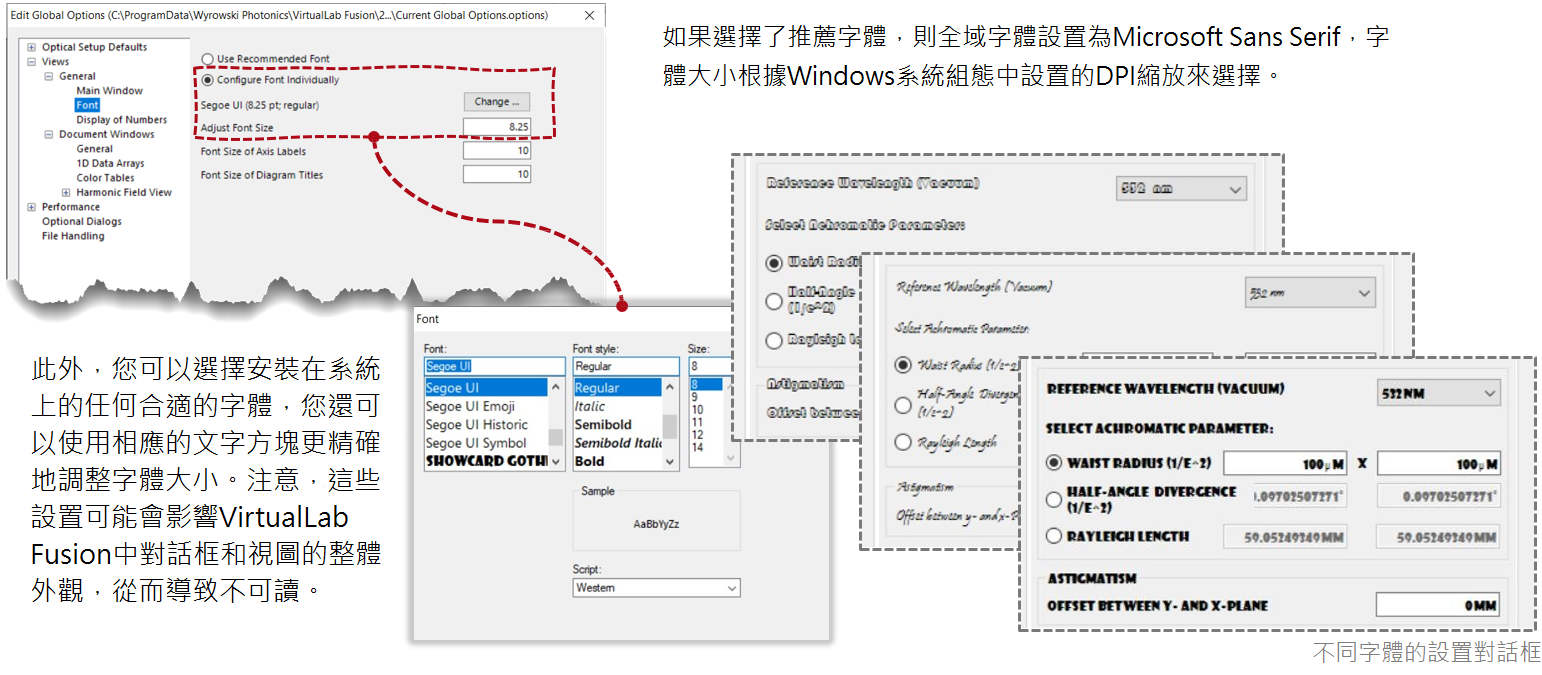Image resolution: width=1542 pixels, height=675 pixels.
Task: Open 1D Data Arrays tree item
Action: point(110,163)
